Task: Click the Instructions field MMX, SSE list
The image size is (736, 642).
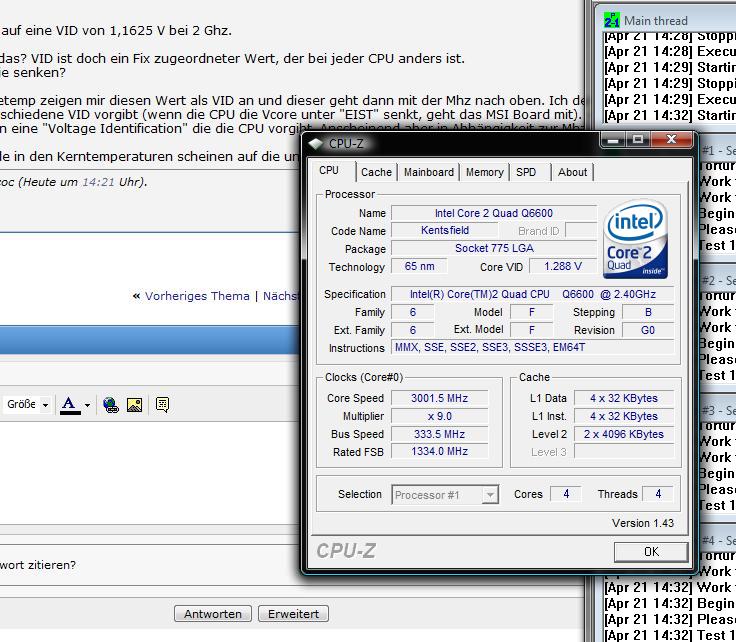Action: point(532,347)
